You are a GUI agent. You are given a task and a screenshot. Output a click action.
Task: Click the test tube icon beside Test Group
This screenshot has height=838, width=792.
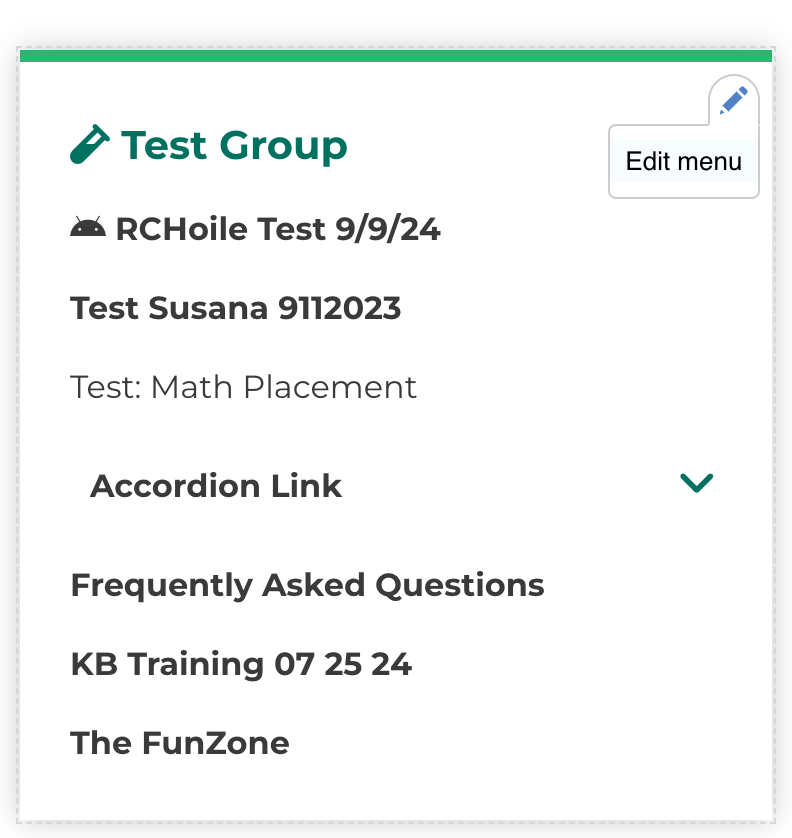pos(89,145)
